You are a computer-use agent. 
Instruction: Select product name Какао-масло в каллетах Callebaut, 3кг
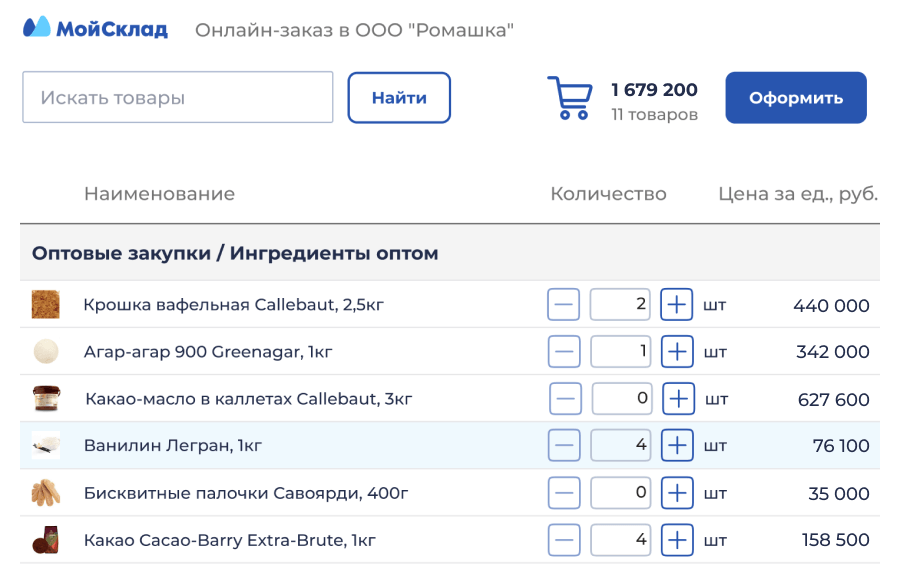point(249,398)
